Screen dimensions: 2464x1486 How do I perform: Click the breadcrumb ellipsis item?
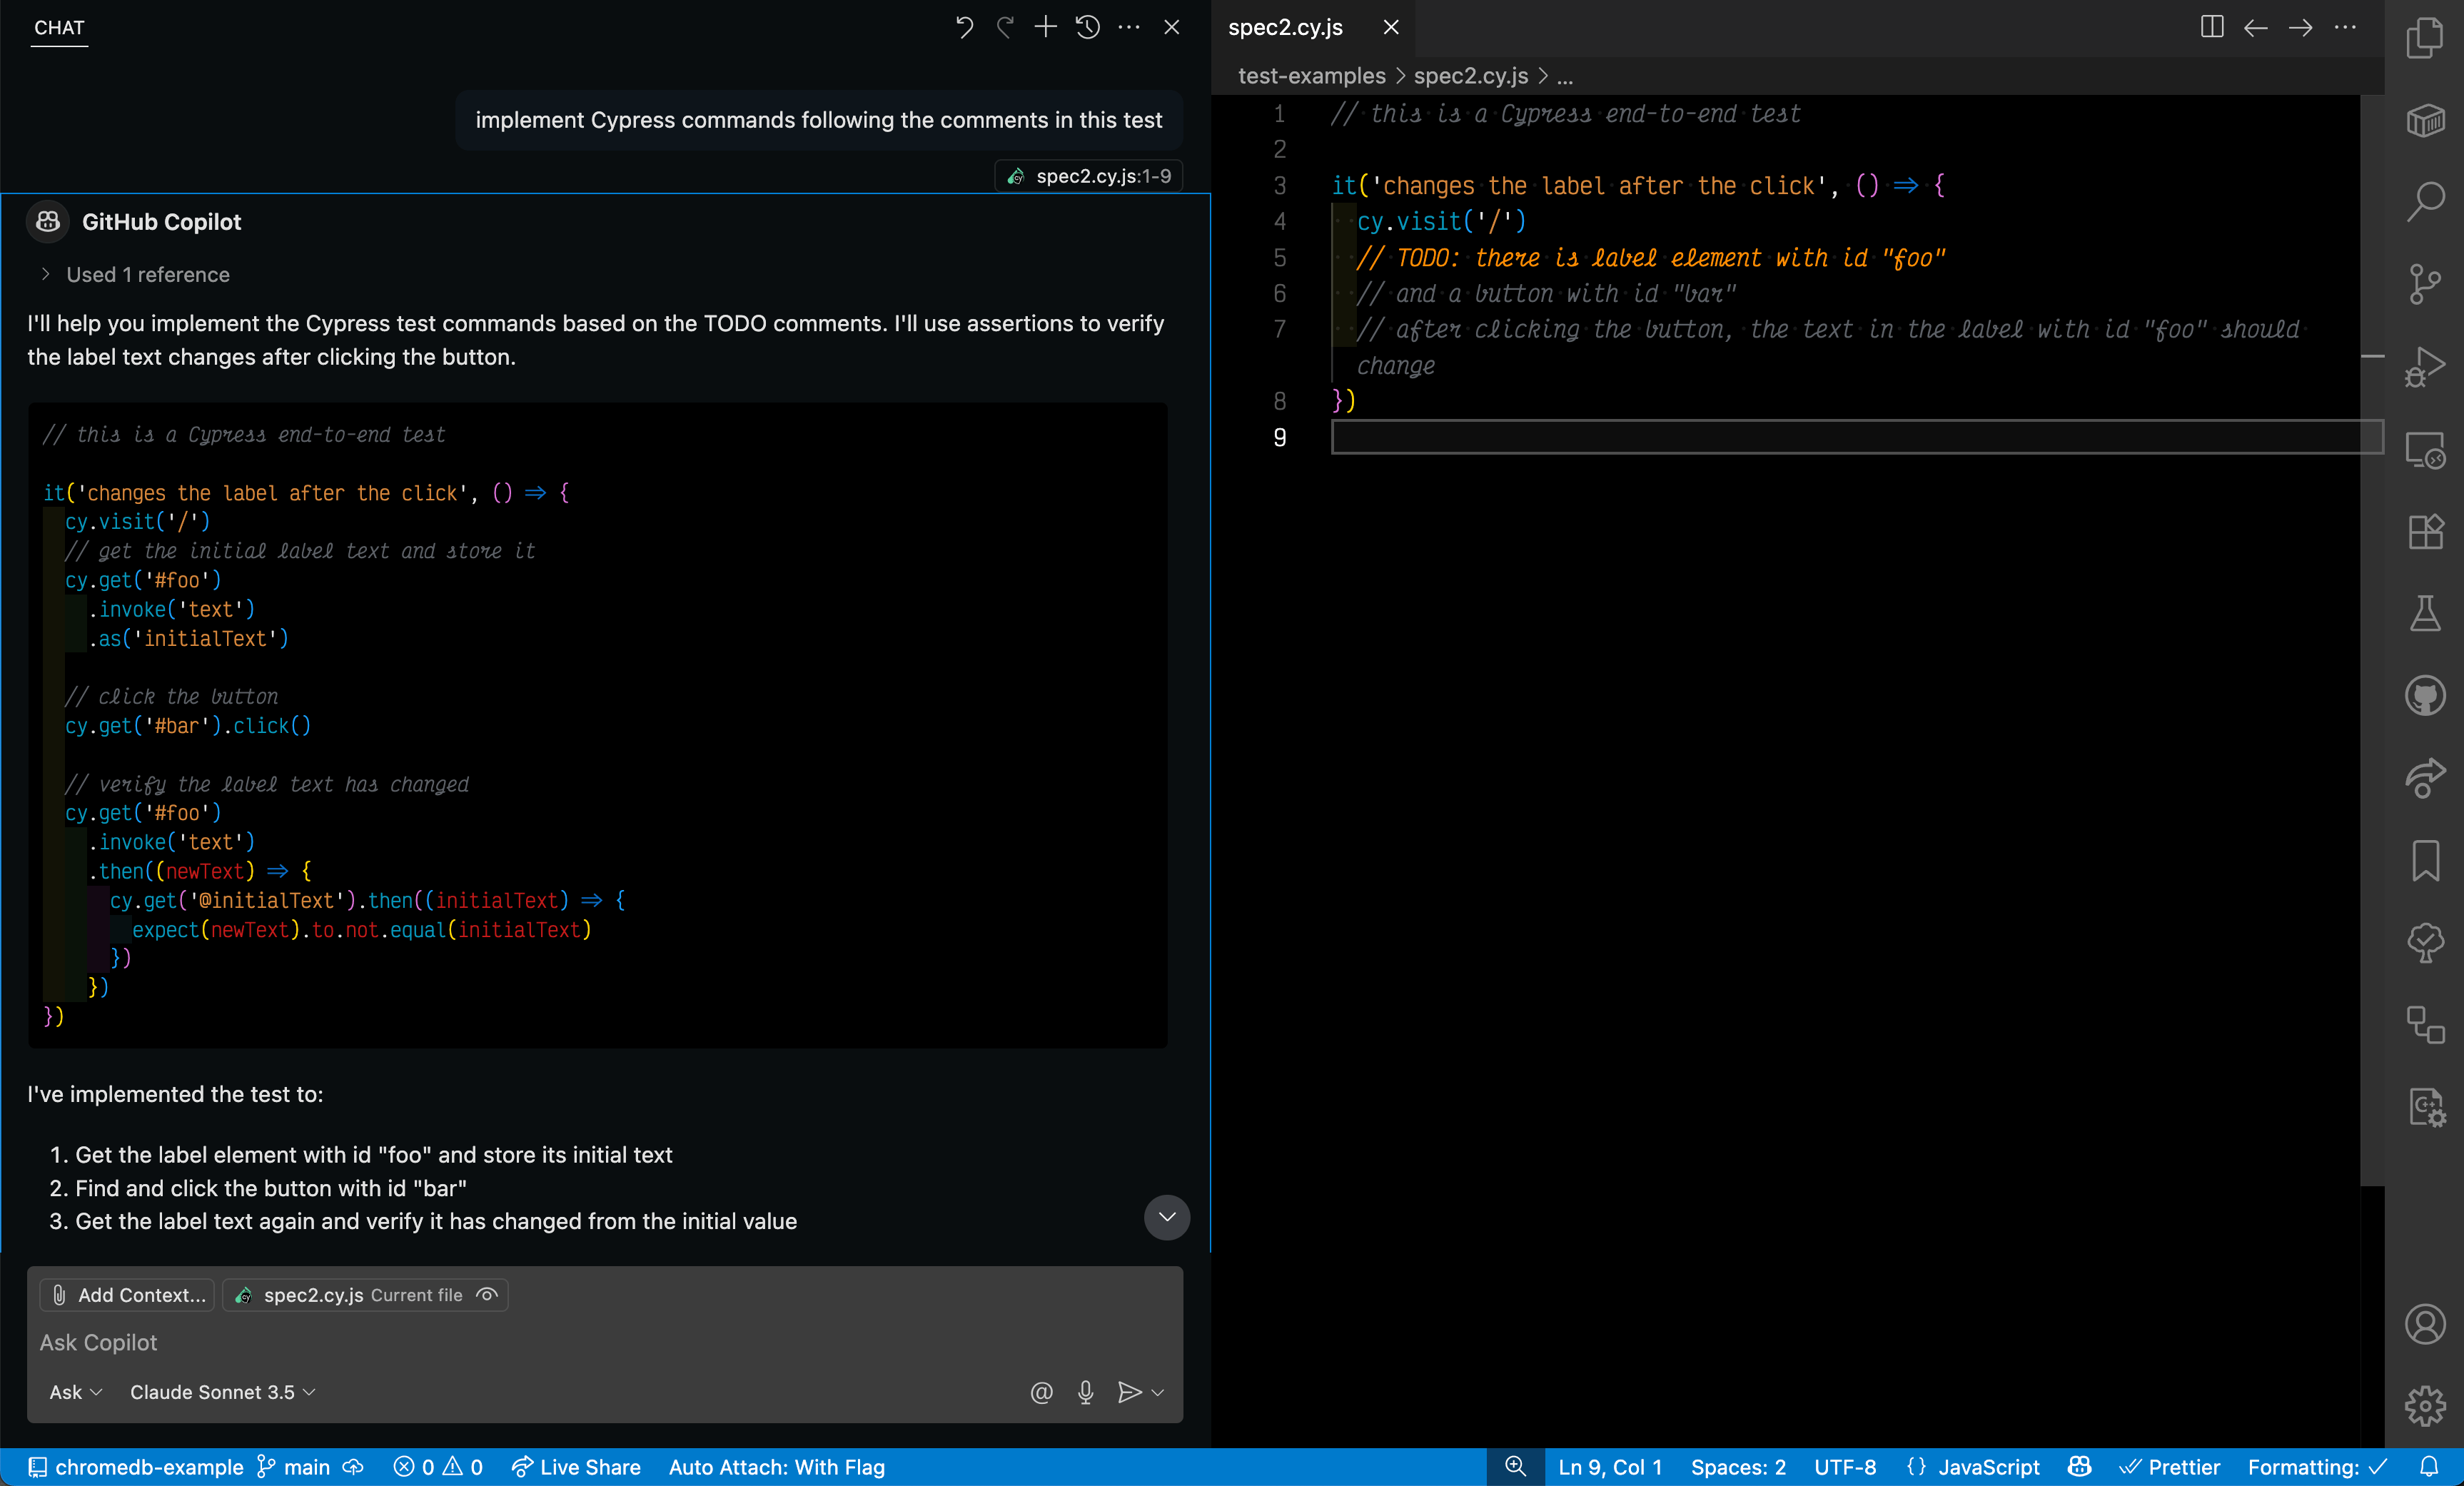[x=1565, y=76]
